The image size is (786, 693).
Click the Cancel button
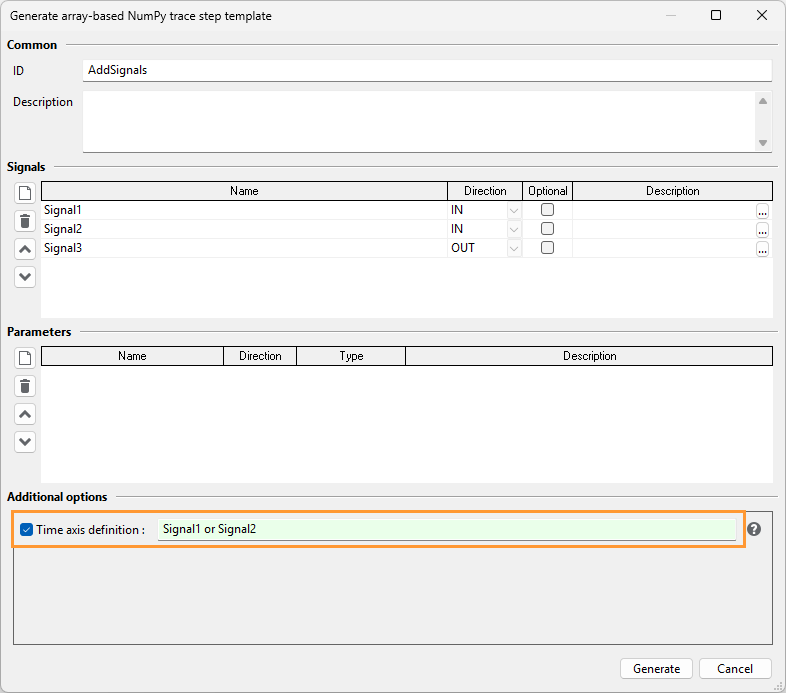735,668
